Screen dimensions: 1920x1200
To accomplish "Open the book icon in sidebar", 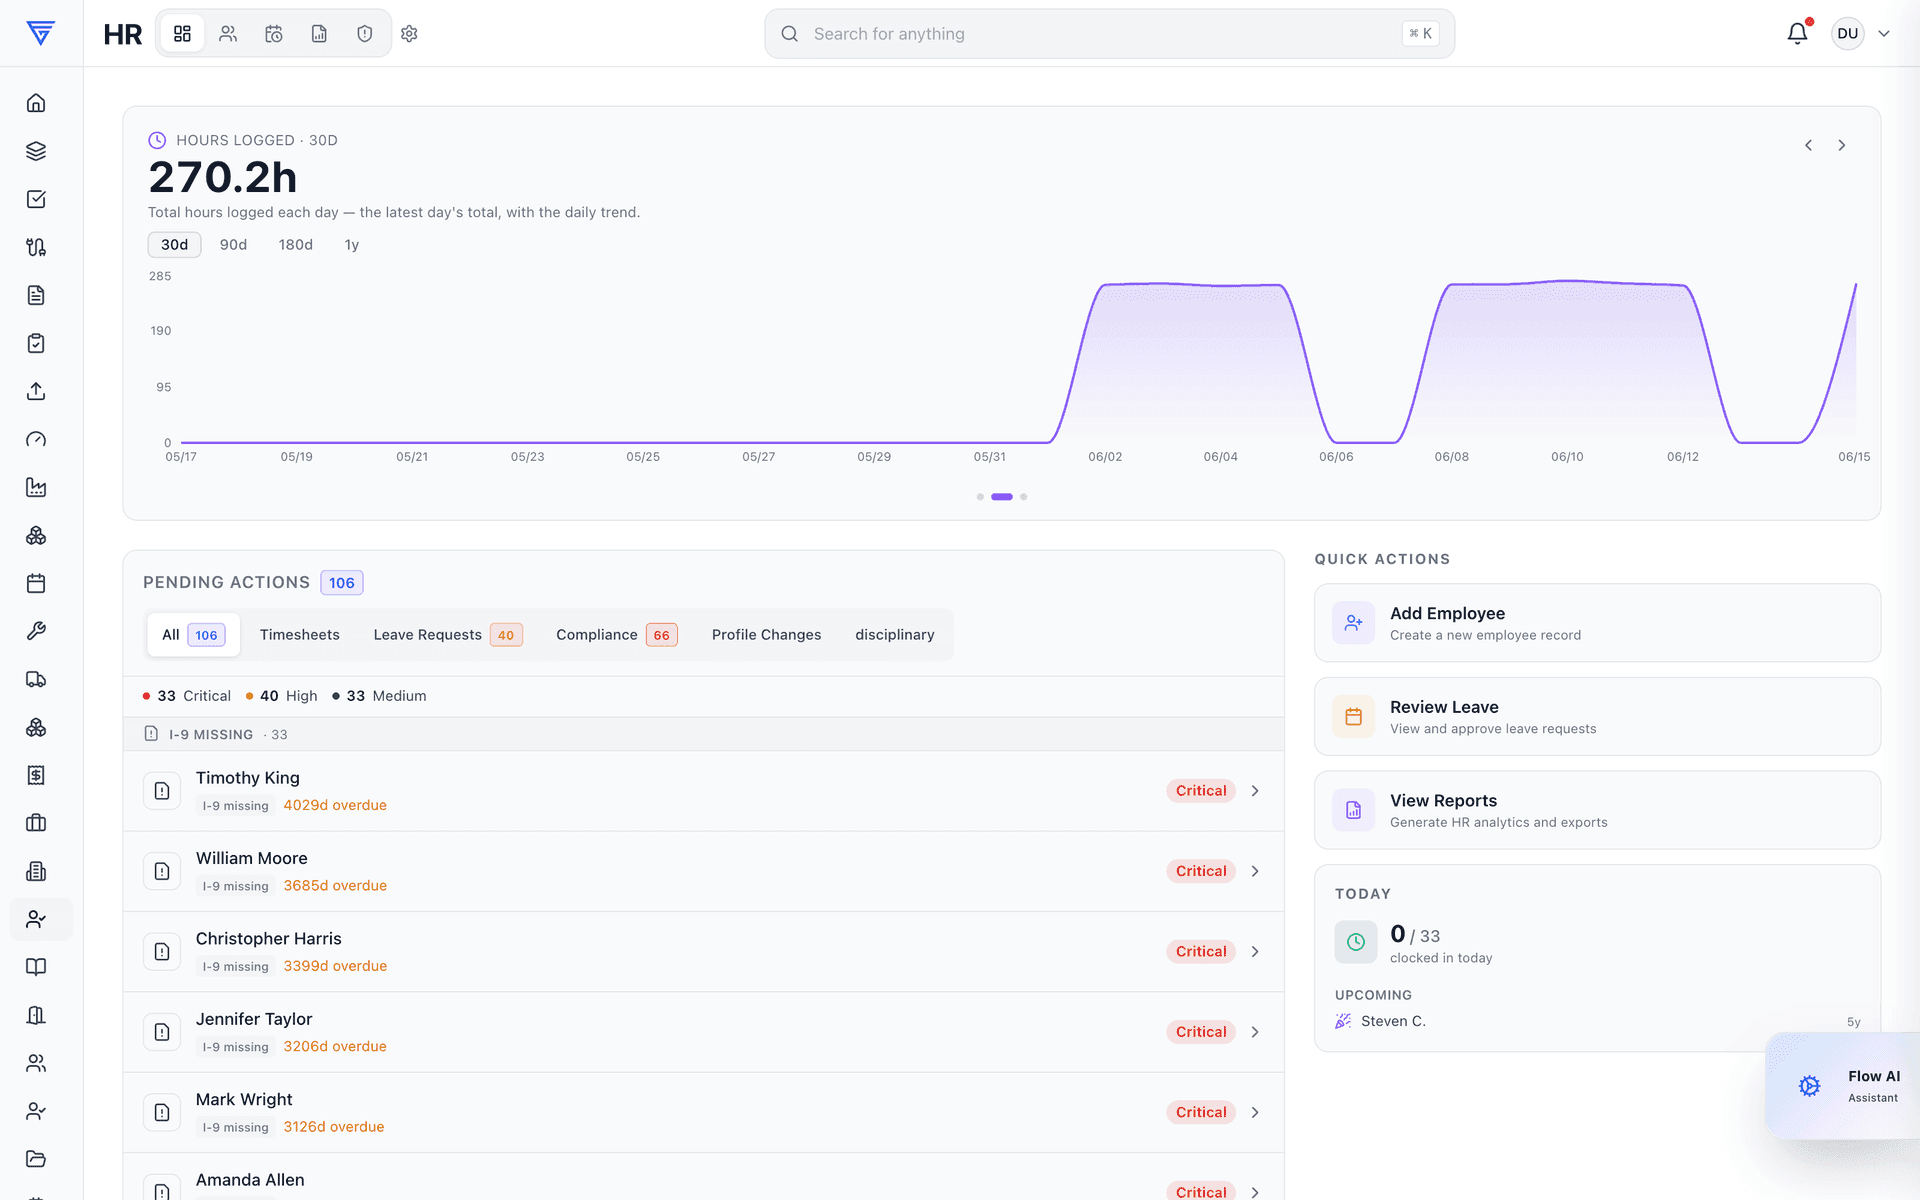I will pos(36,967).
